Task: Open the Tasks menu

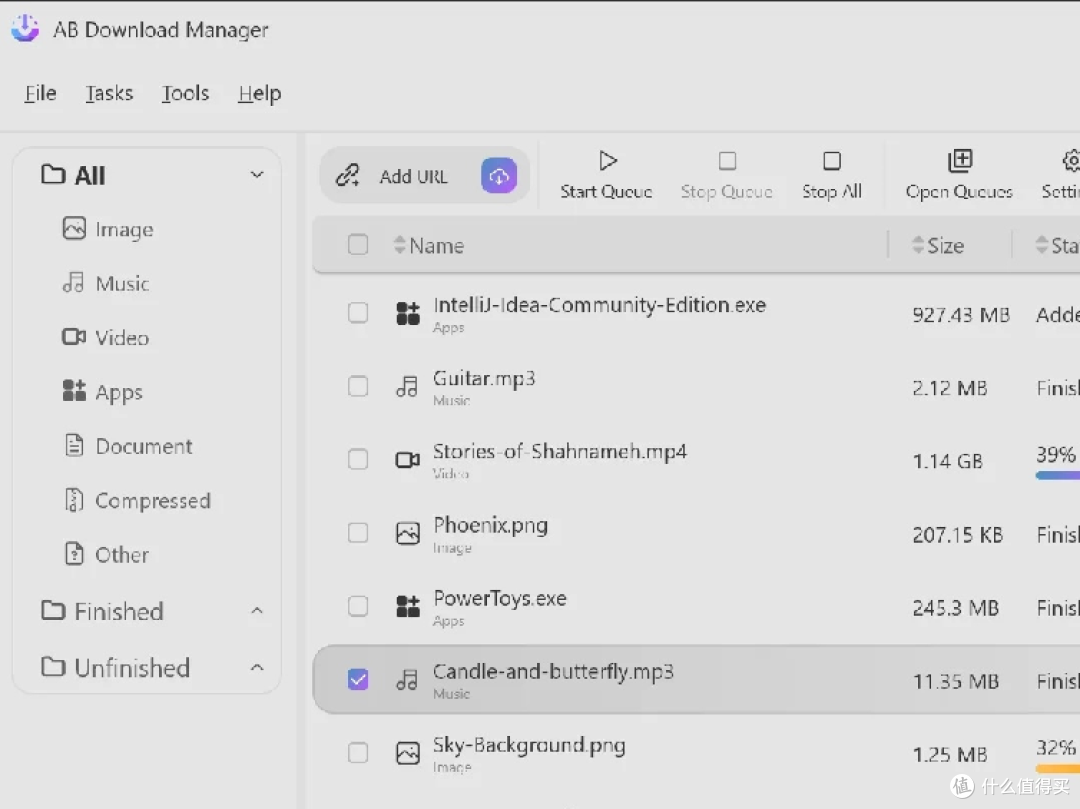Action: (109, 93)
